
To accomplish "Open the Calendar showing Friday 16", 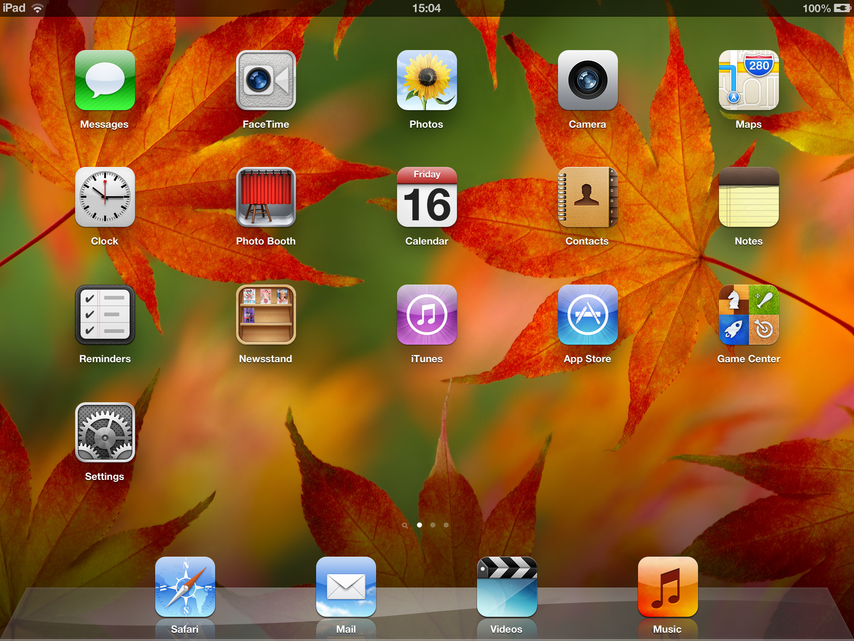I will point(427,197).
